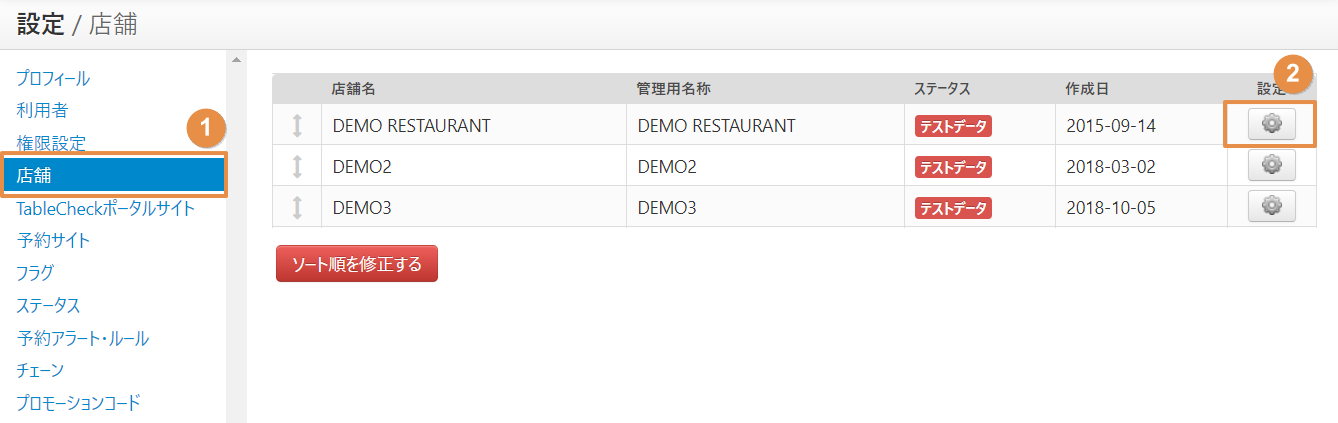Open the フラグ settings page
The height and width of the screenshot is (423, 1338).
35,272
